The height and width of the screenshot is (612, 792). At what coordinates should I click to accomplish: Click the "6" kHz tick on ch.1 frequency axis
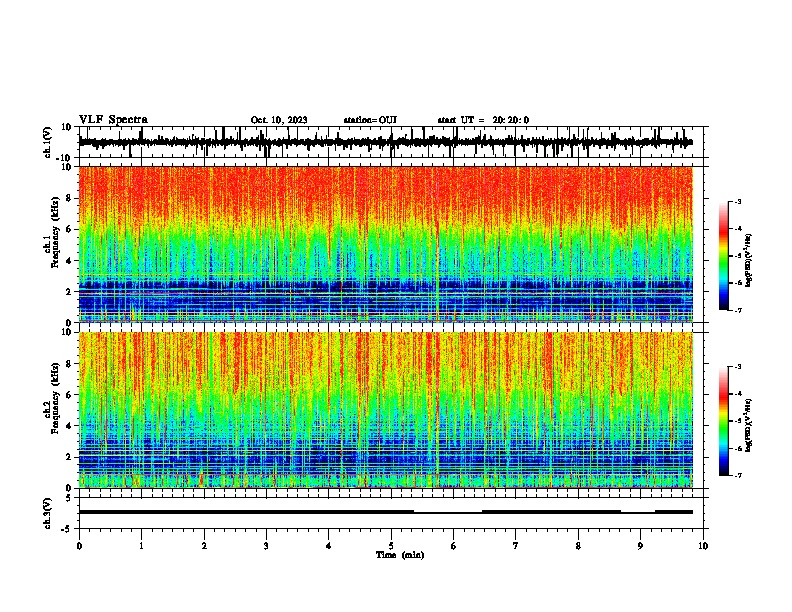click(x=69, y=229)
